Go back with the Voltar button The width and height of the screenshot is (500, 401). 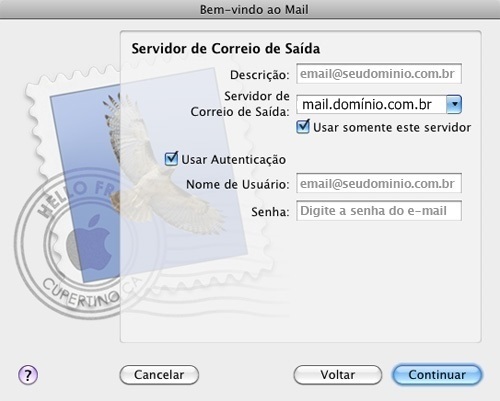click(x=338, y=375)
